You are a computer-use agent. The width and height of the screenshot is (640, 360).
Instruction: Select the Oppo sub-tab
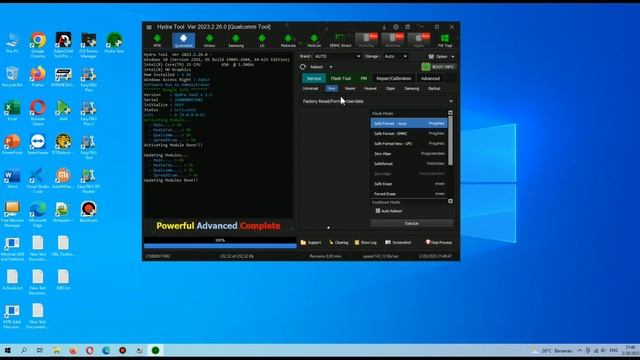pos(391,89)
